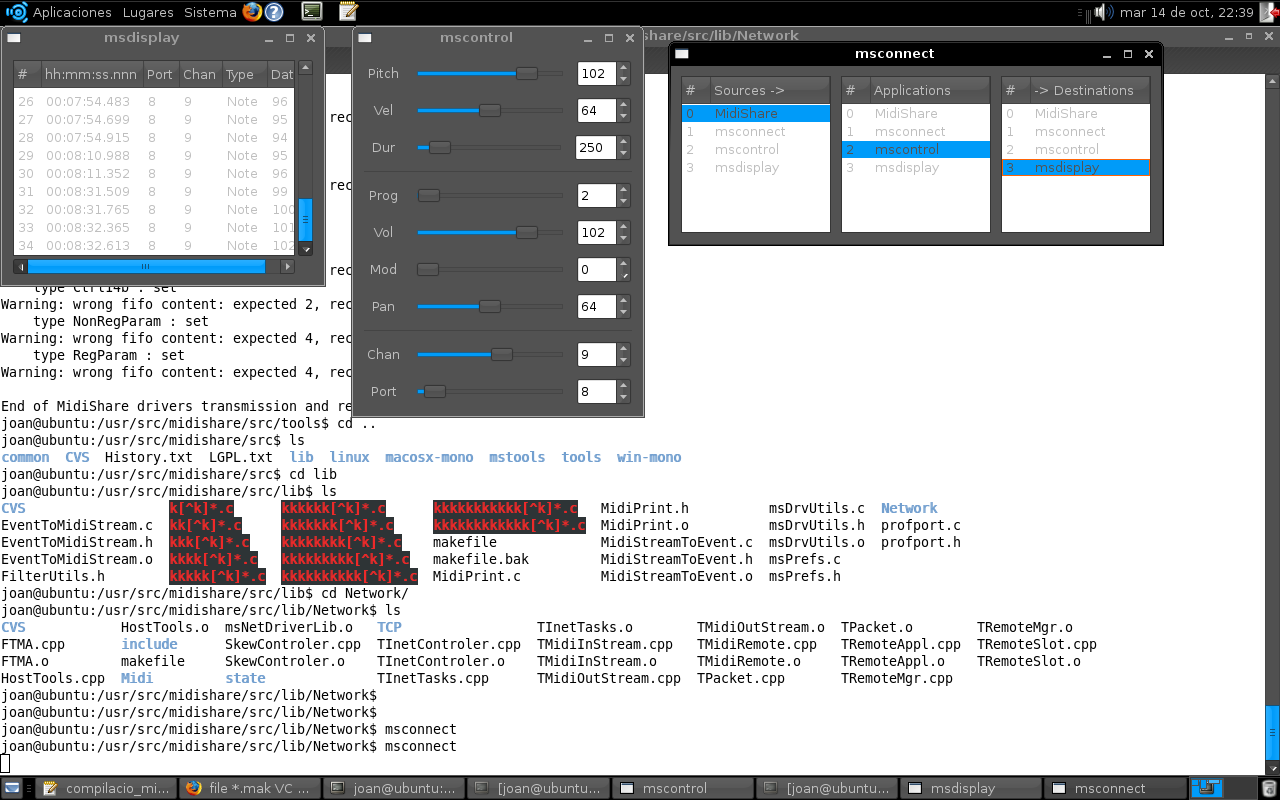Select msdisplay in the Sources list
Image resolution: width=1280 pixels, height=800 pixels.
coord(746,168)
